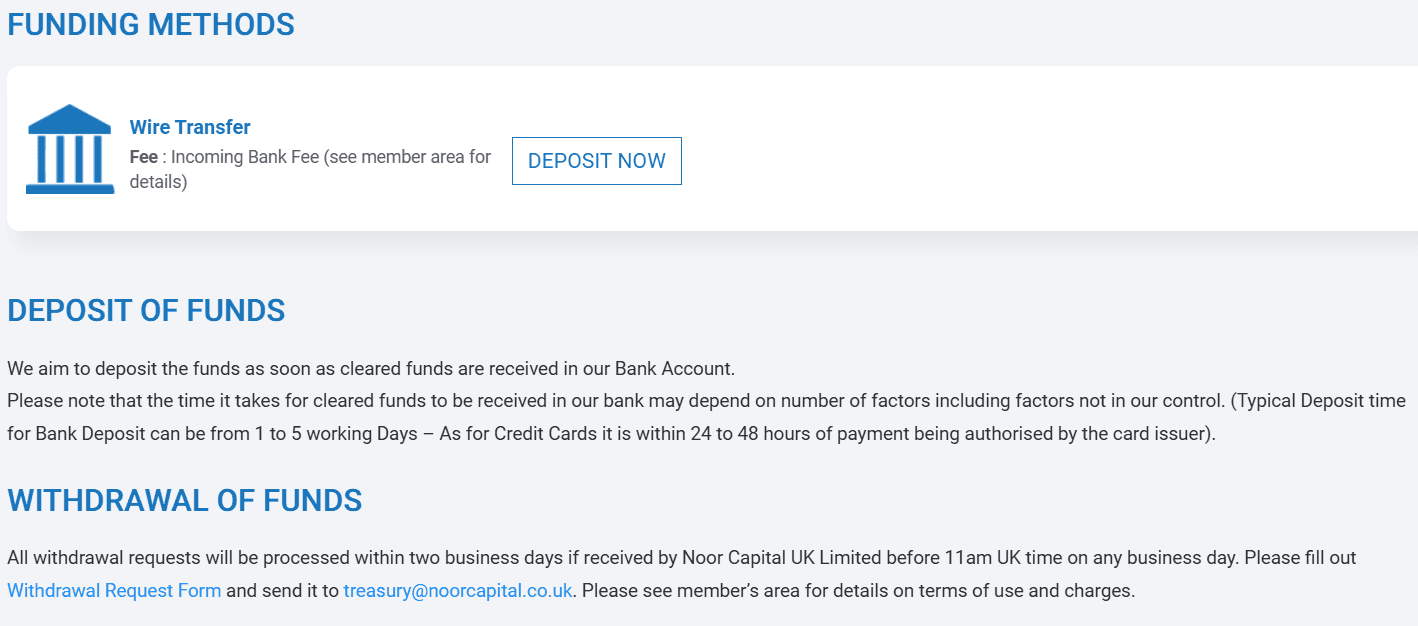Click the FUNDING METHODS section heading
The width and height of the screenshot is (1418, 626).
tap(150, 24)
